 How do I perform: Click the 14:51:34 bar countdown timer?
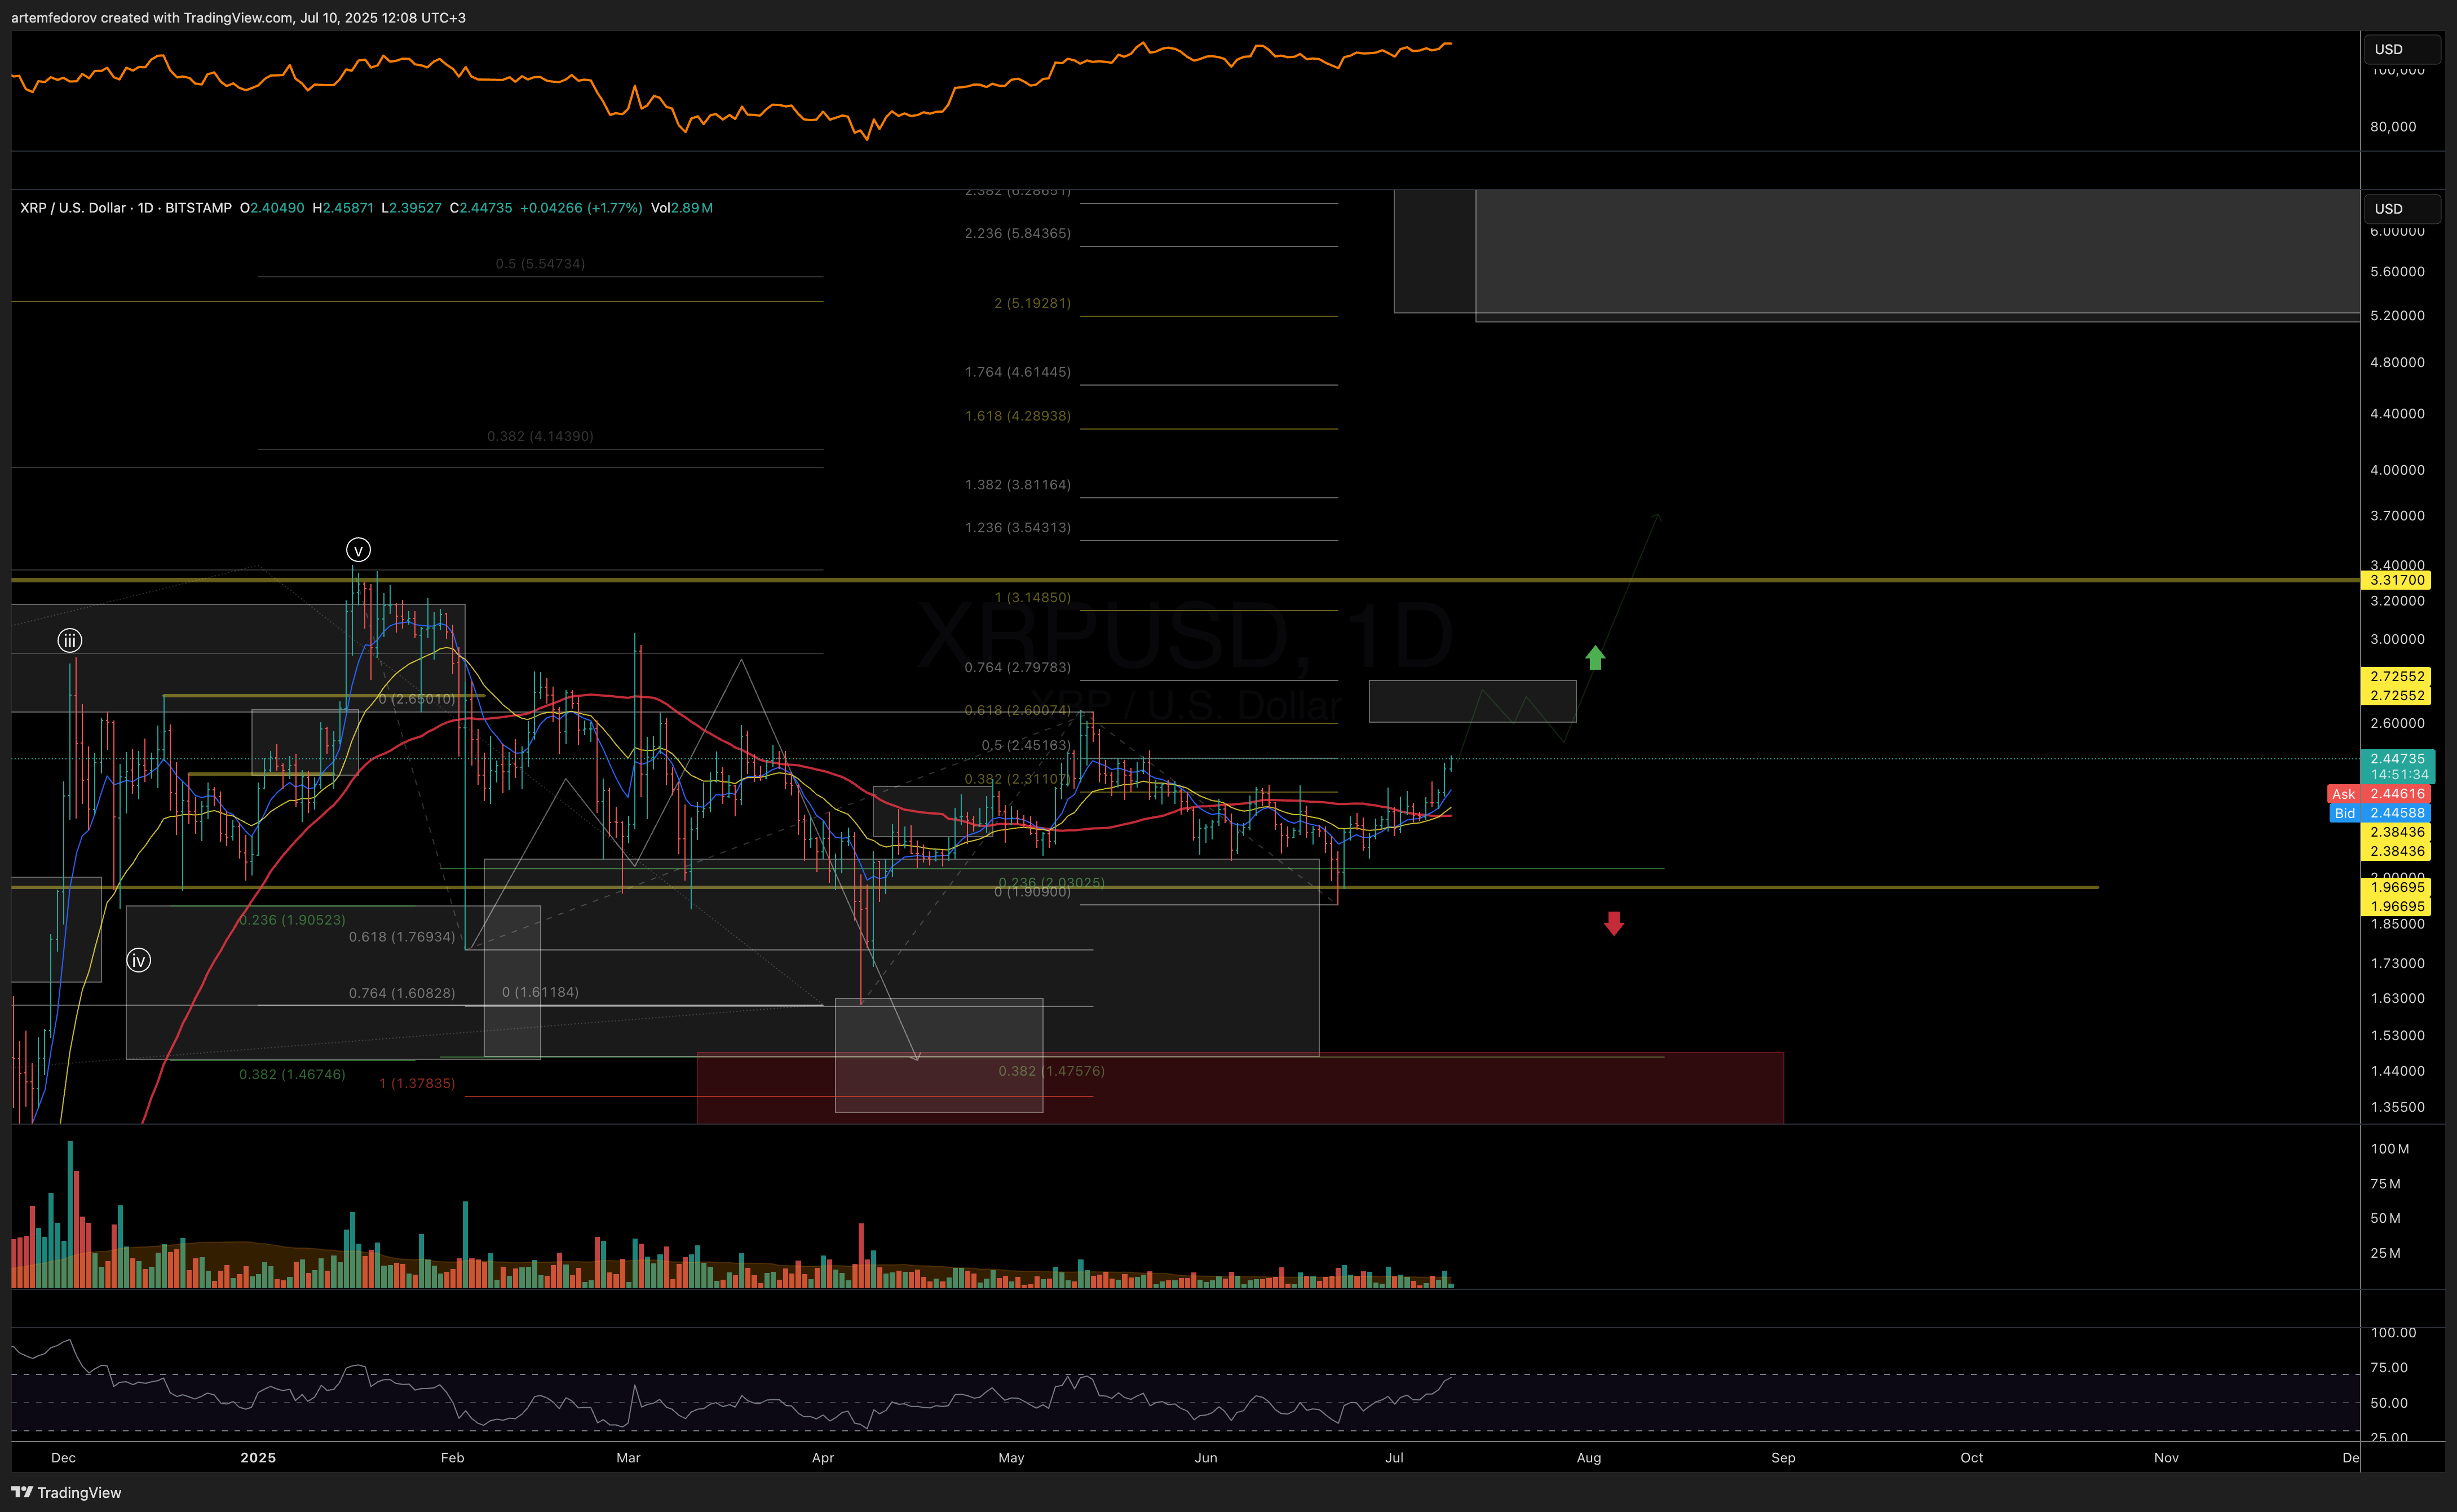click(2397, 775)
